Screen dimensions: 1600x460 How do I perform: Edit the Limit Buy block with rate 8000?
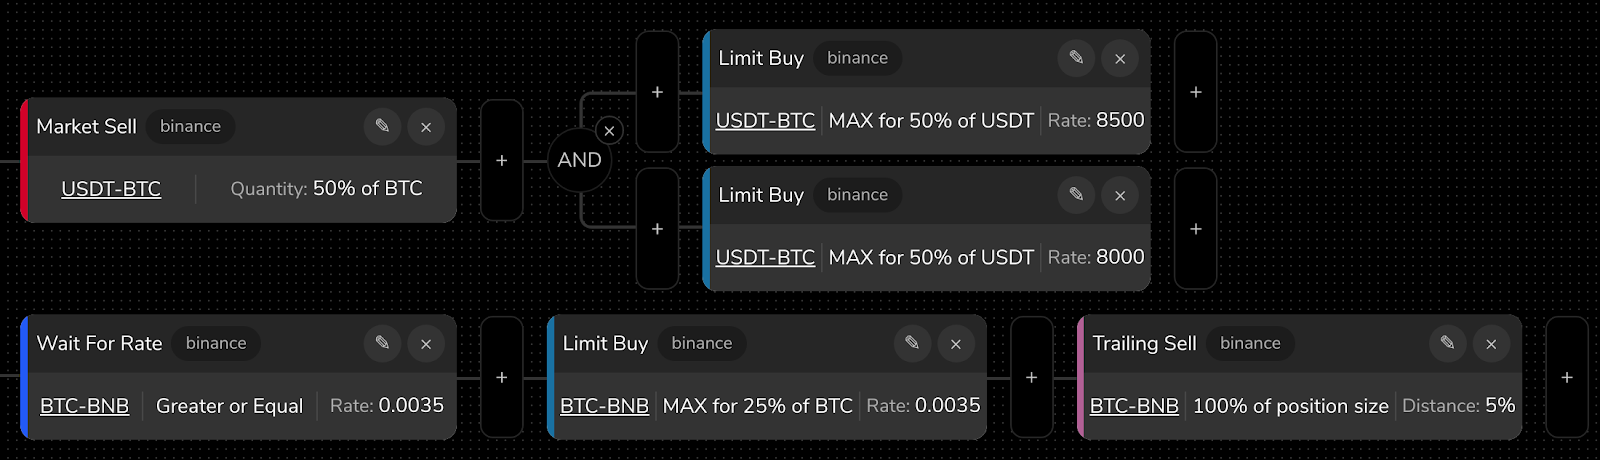(1076, 195)
